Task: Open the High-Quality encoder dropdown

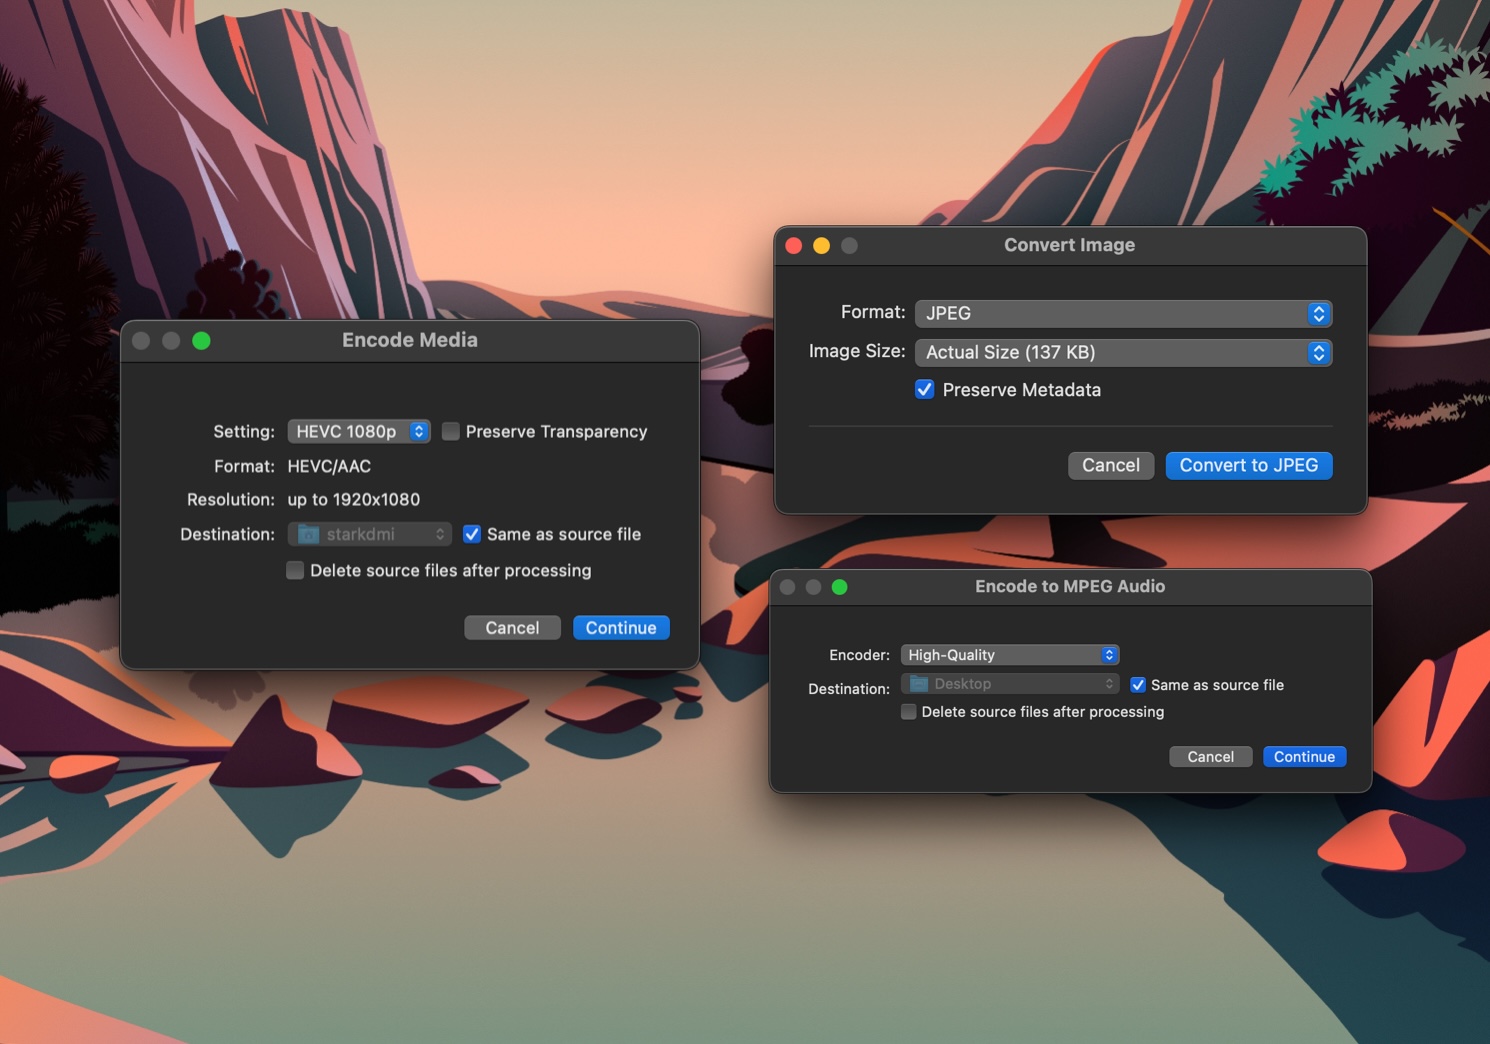Action: pyautogui.click(x=1009, y=654)
